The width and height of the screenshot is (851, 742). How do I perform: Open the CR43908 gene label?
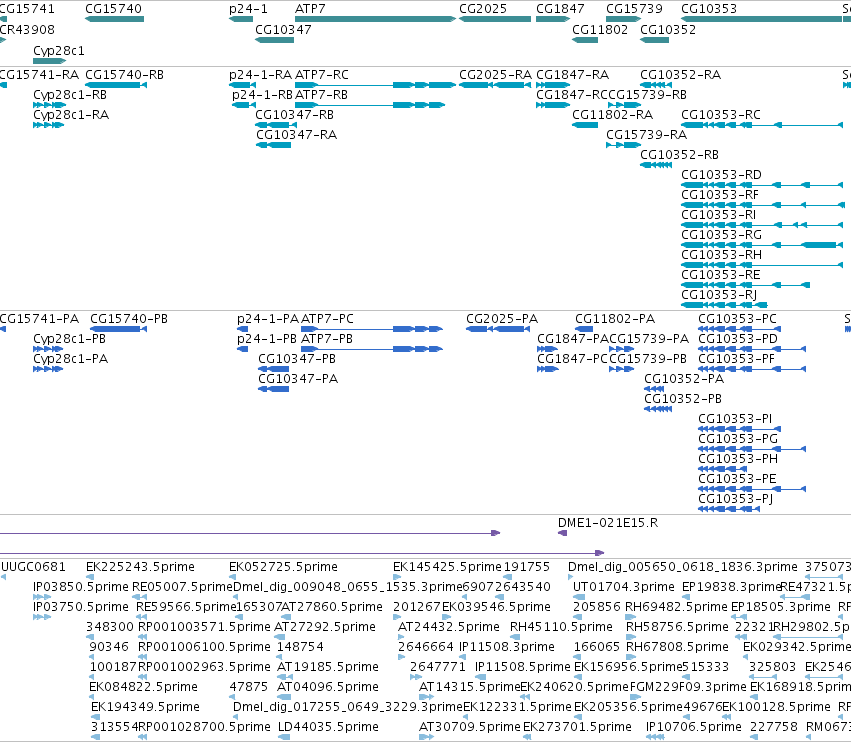[x=27, y=29]
